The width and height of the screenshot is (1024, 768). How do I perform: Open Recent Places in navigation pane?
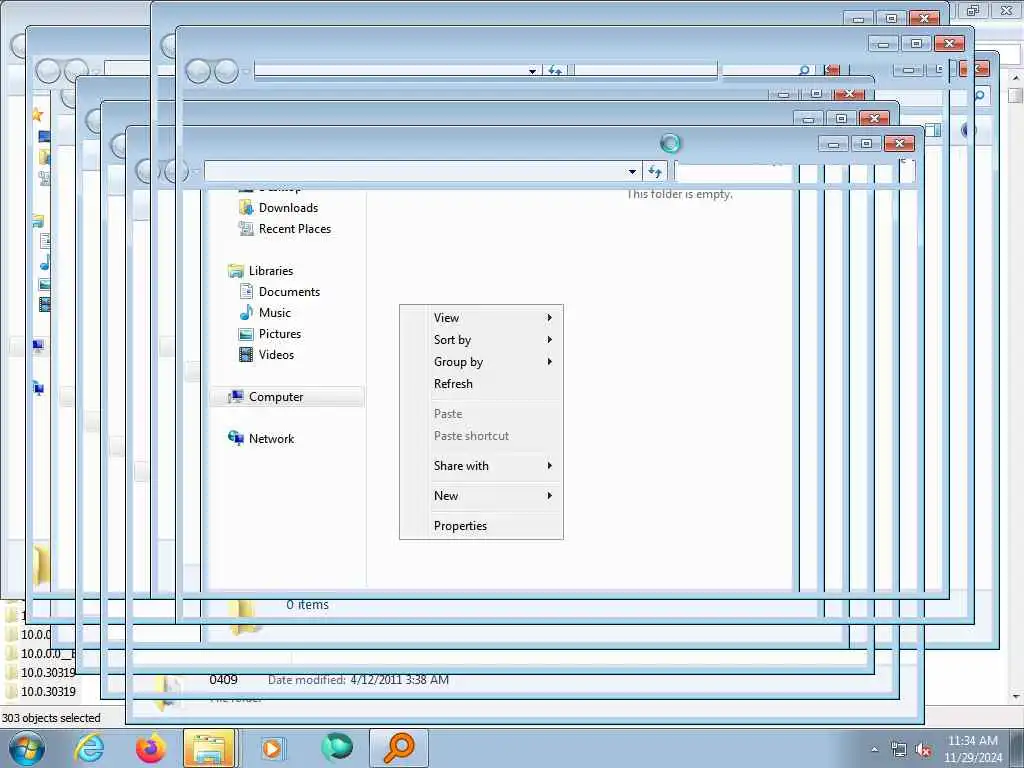(x=295, y=229)
